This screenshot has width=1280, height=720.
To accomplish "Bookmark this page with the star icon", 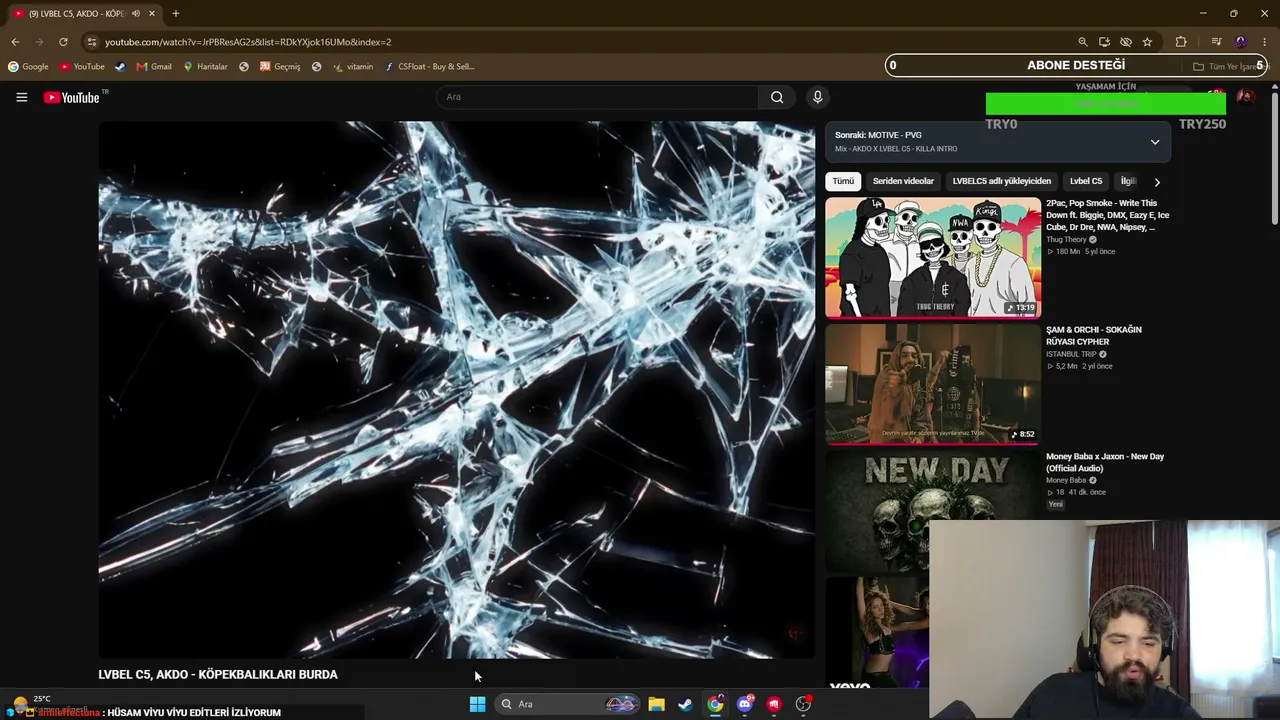I will tap(1147, 42).
